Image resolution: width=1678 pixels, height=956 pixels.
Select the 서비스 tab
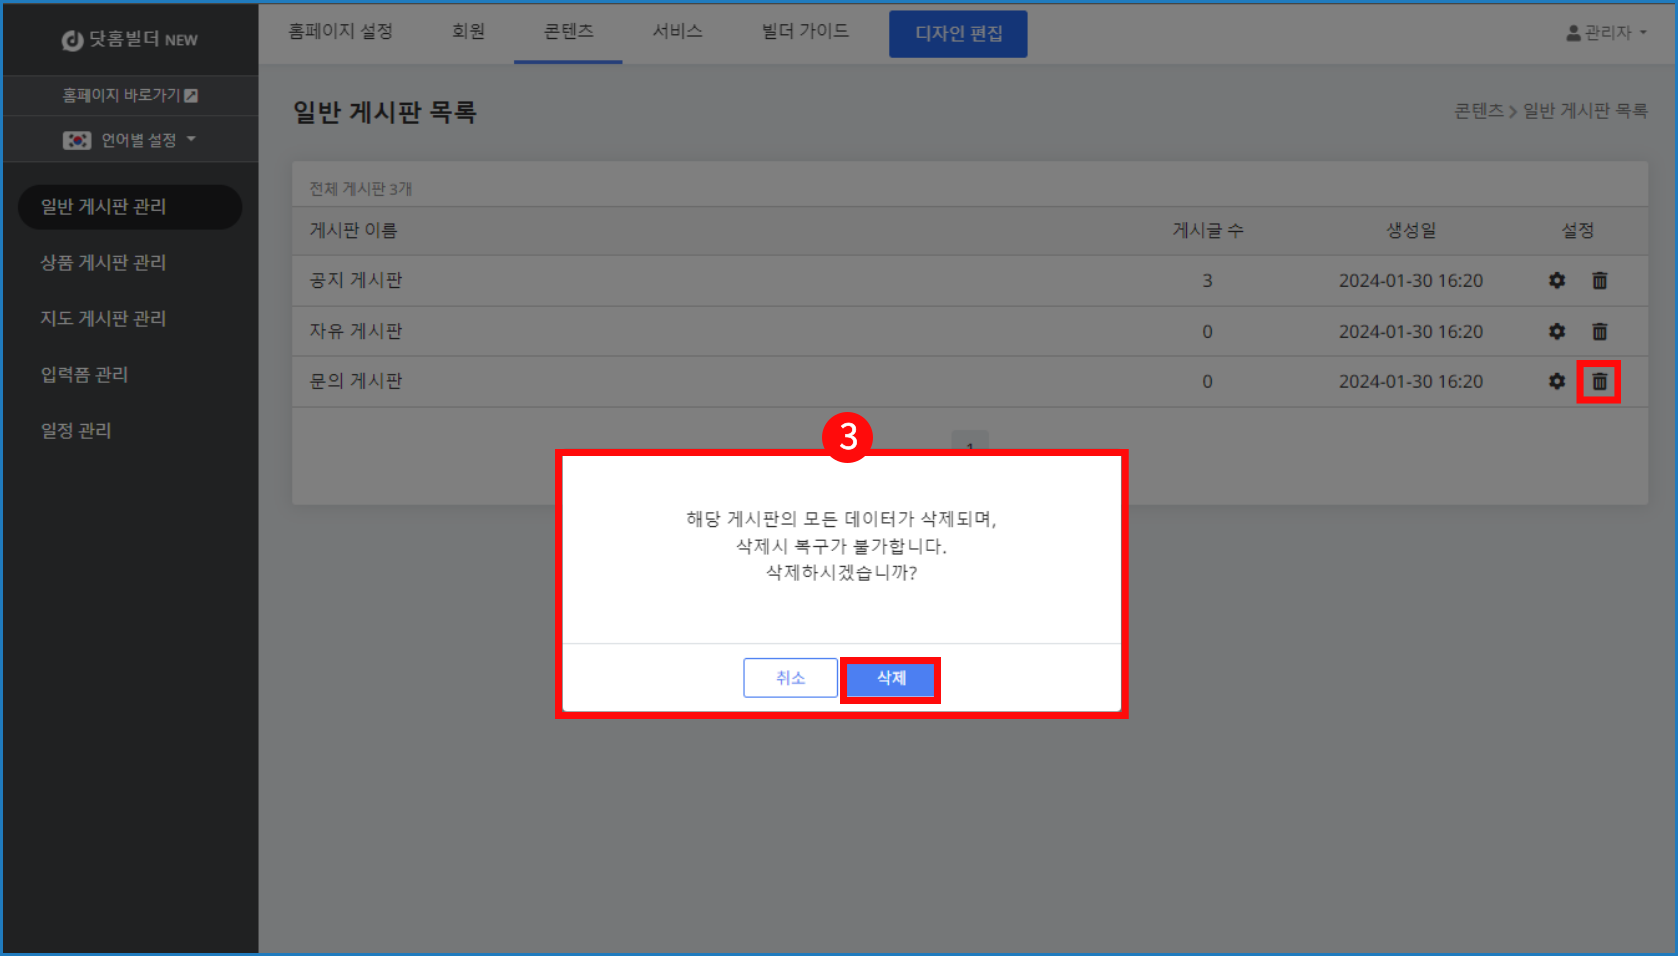coord(677,32)
